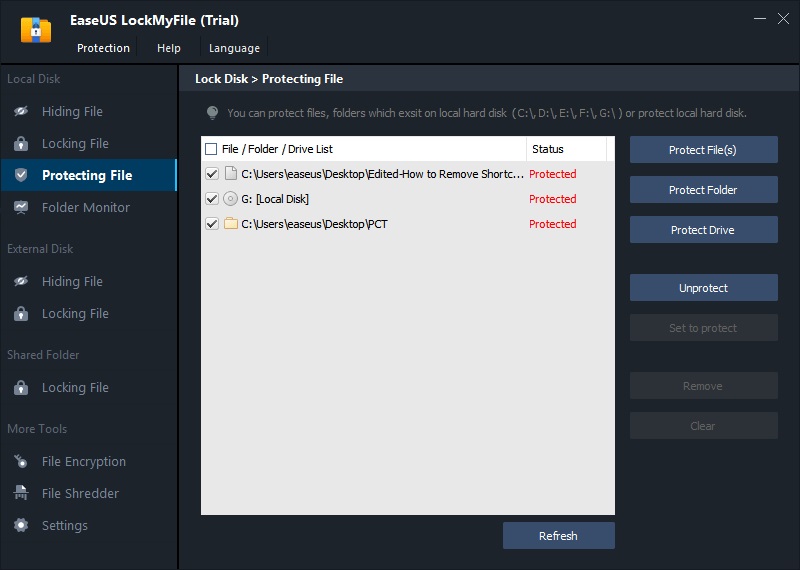Click padlock icon for Local Disk Locking File
The height and width of the screenshot is (570, 800).
(21, 143)
